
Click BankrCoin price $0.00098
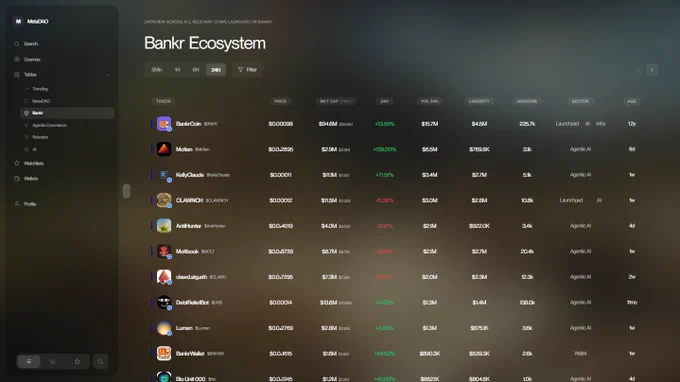pos(281,124)
